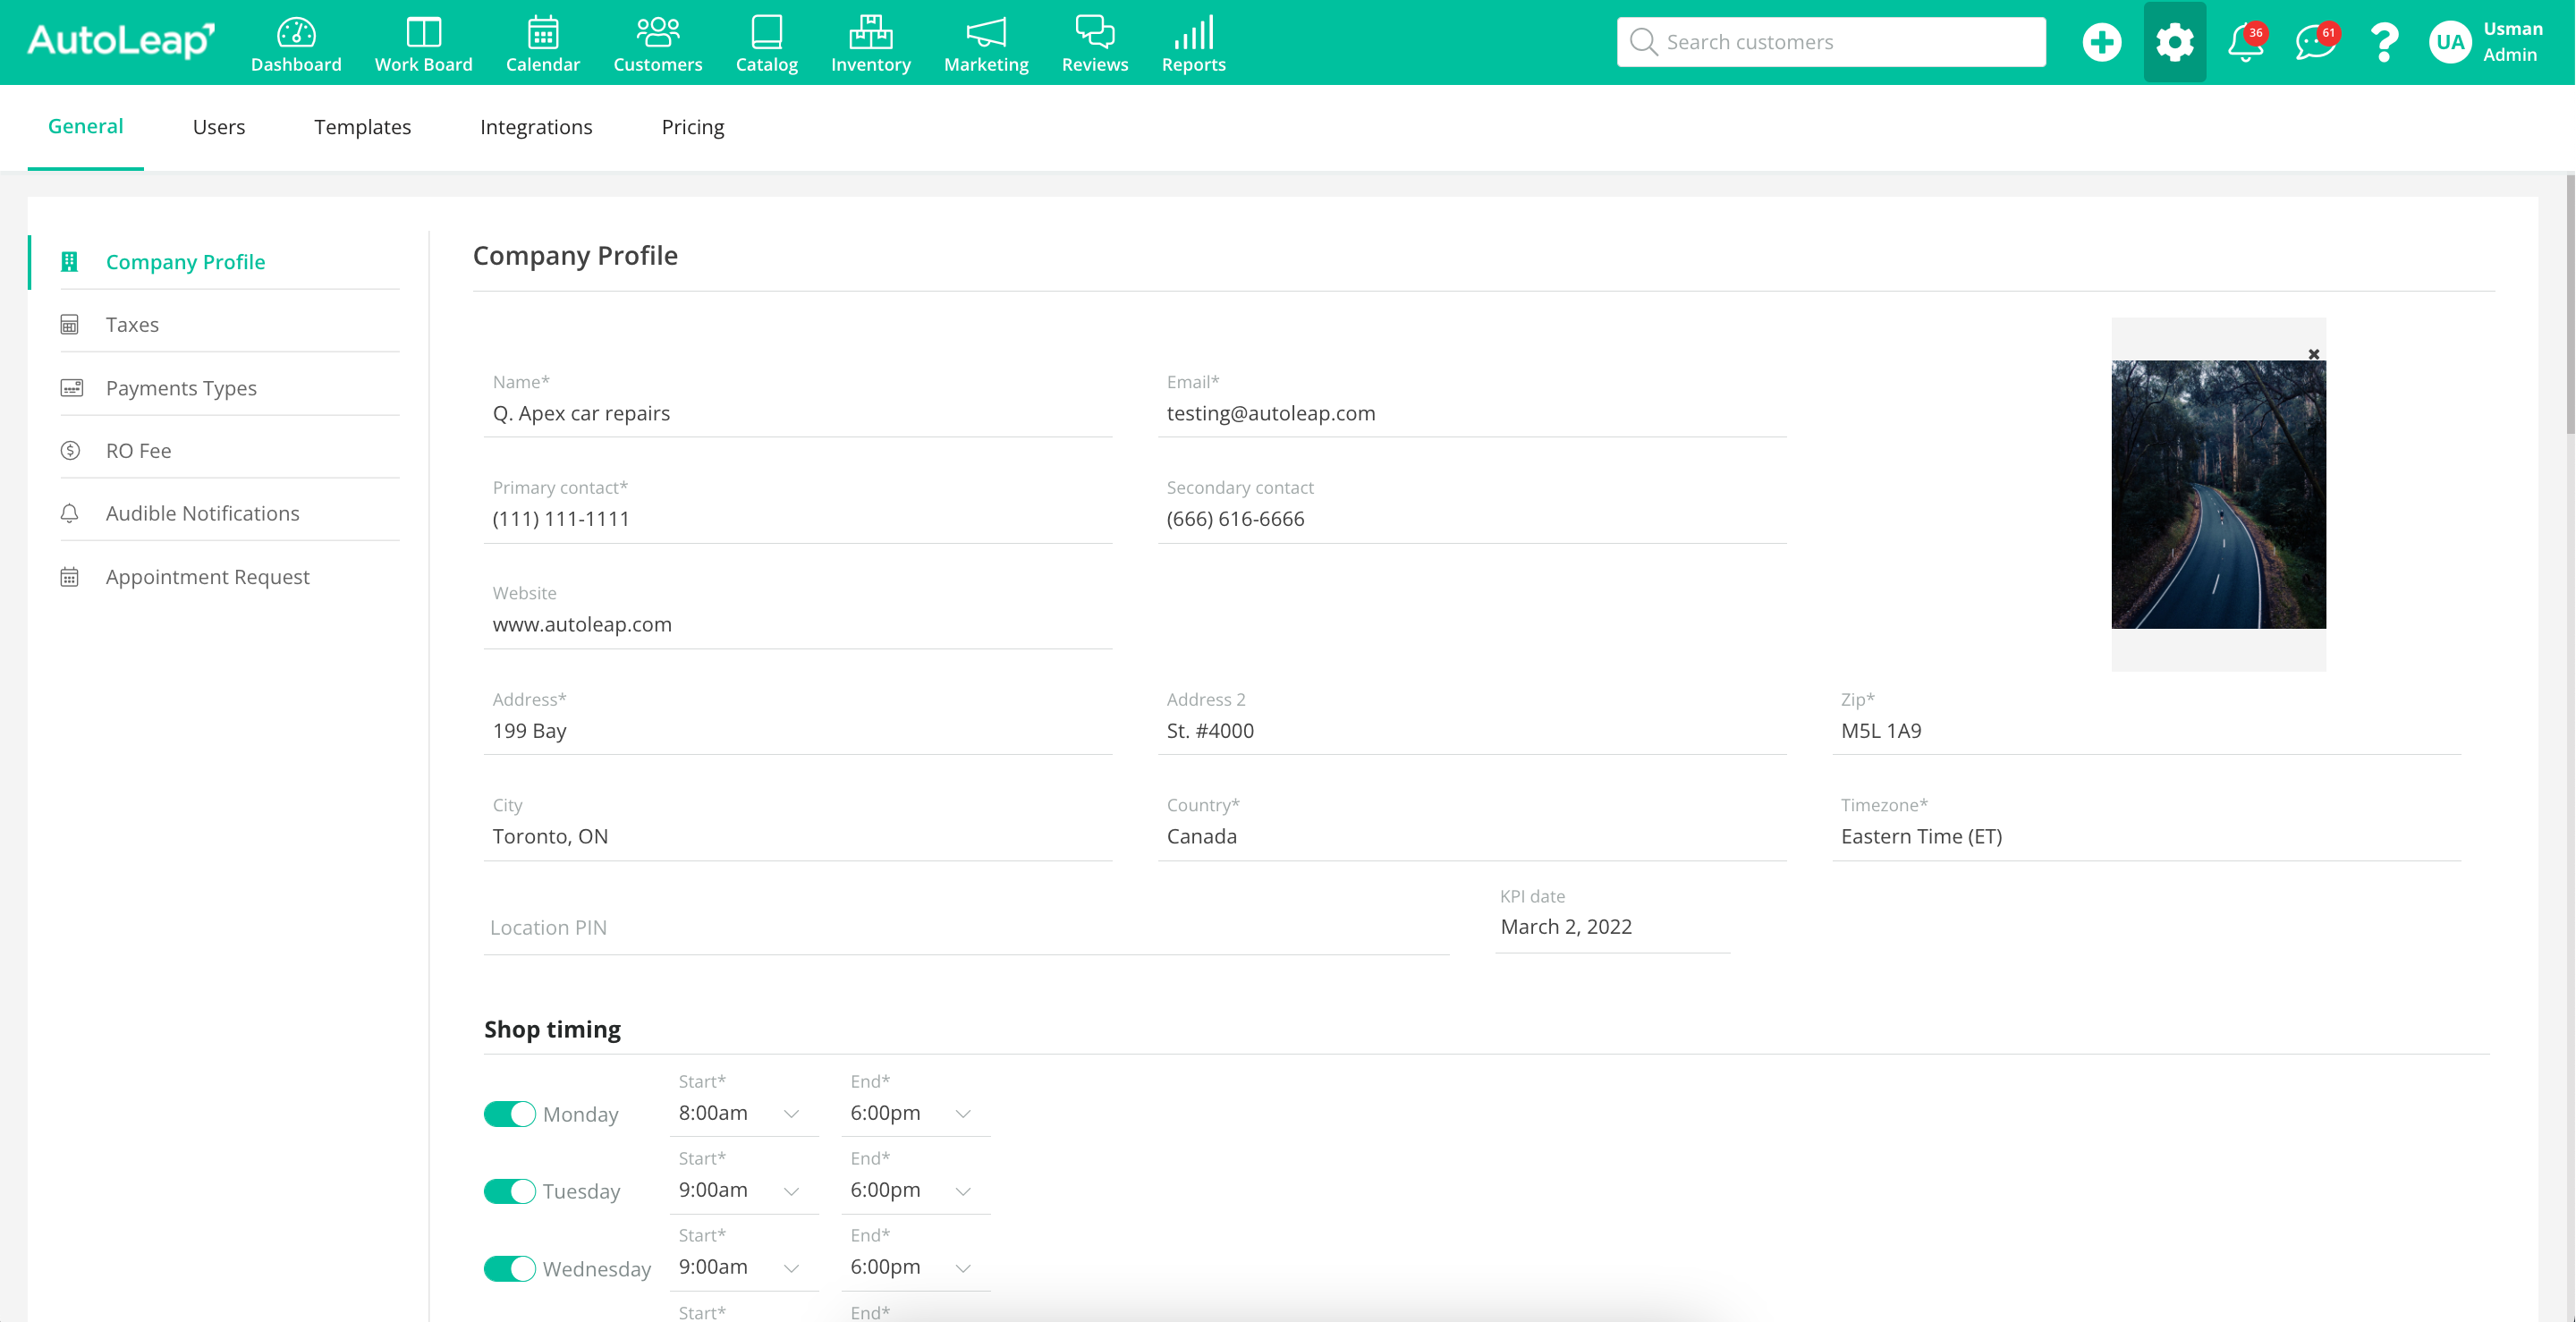Click the help question mark icon
This screenshot has width=2576, height=1322.
pyautogui.click(x=2384, y=42)
